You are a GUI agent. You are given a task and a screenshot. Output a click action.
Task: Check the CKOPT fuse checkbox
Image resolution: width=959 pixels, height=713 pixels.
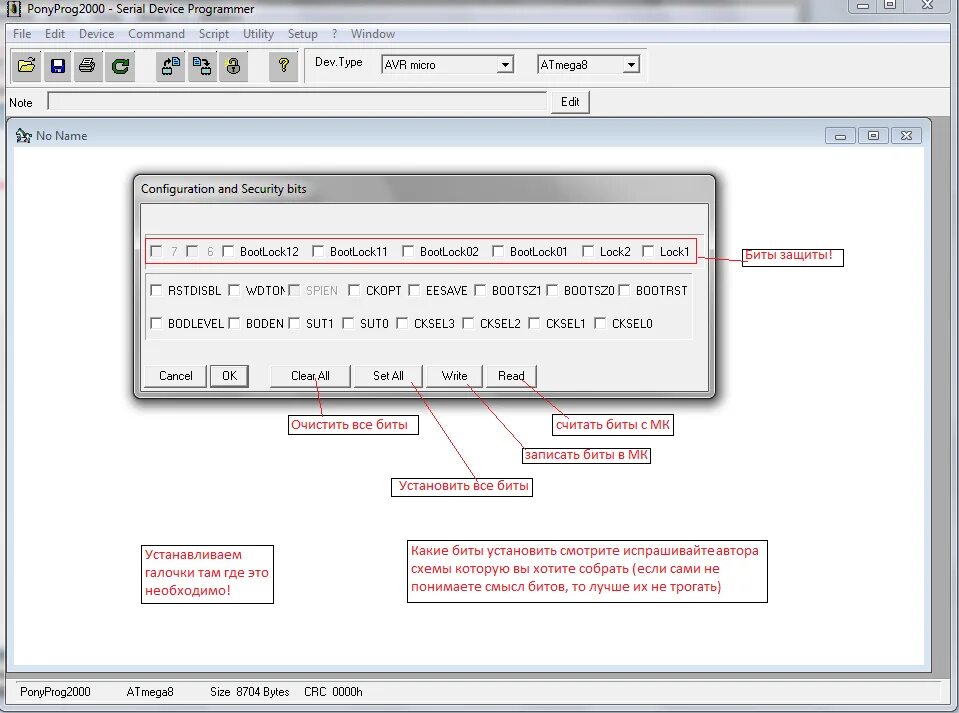pyautogui.click(x=354, y=290)
